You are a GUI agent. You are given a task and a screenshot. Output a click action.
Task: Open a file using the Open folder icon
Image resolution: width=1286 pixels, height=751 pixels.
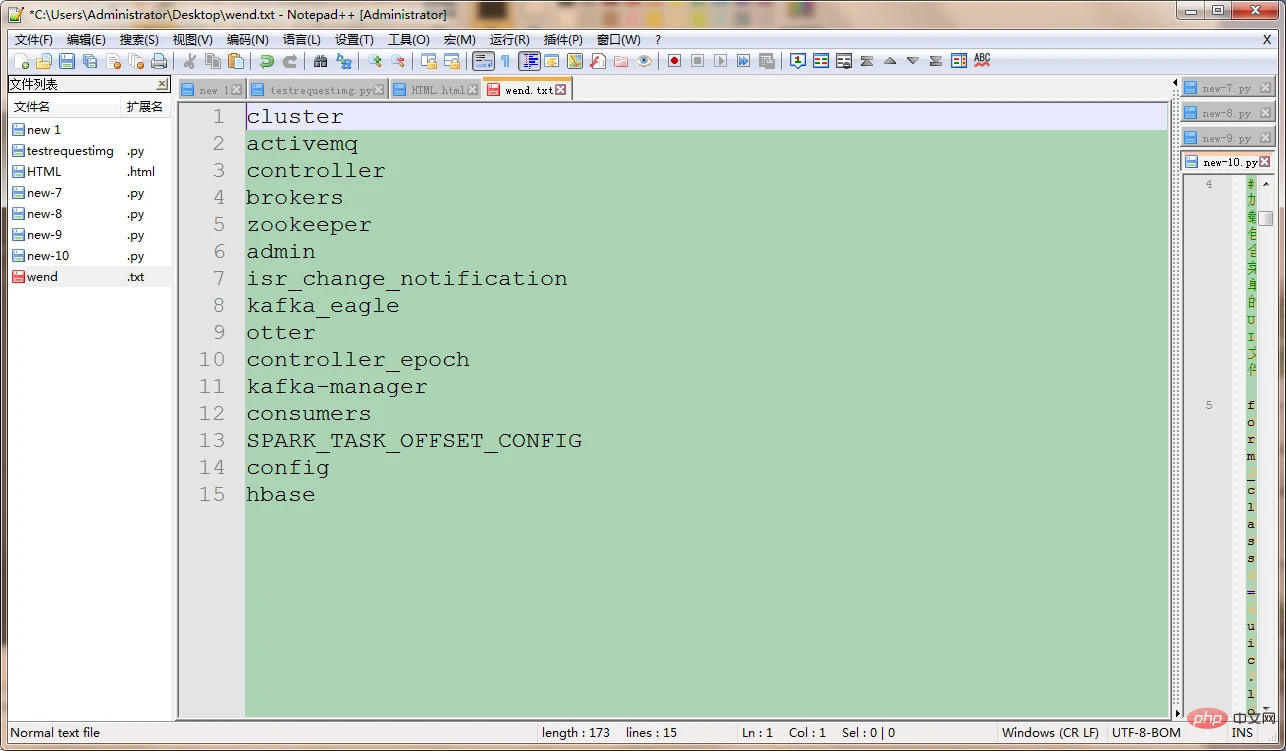42,62
